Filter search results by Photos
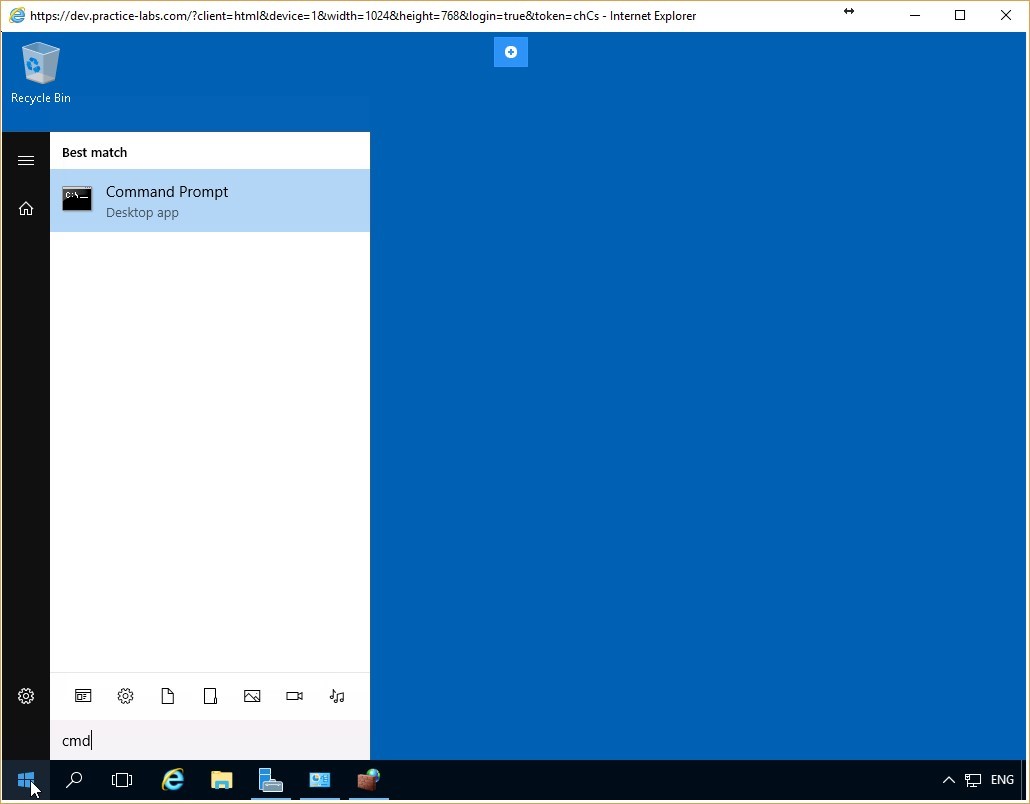Screen dimensions: 1030x804 tap(252, 696)
